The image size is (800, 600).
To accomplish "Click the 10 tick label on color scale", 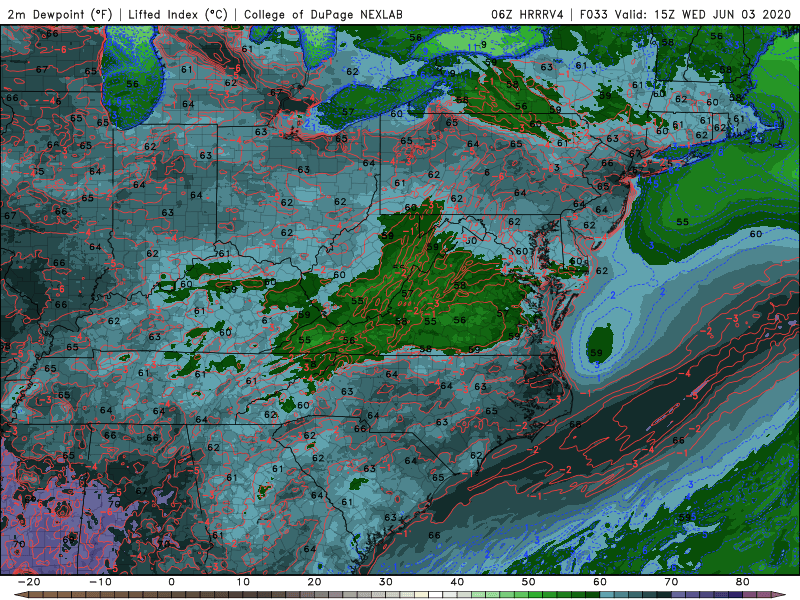I will click(243, 582).
